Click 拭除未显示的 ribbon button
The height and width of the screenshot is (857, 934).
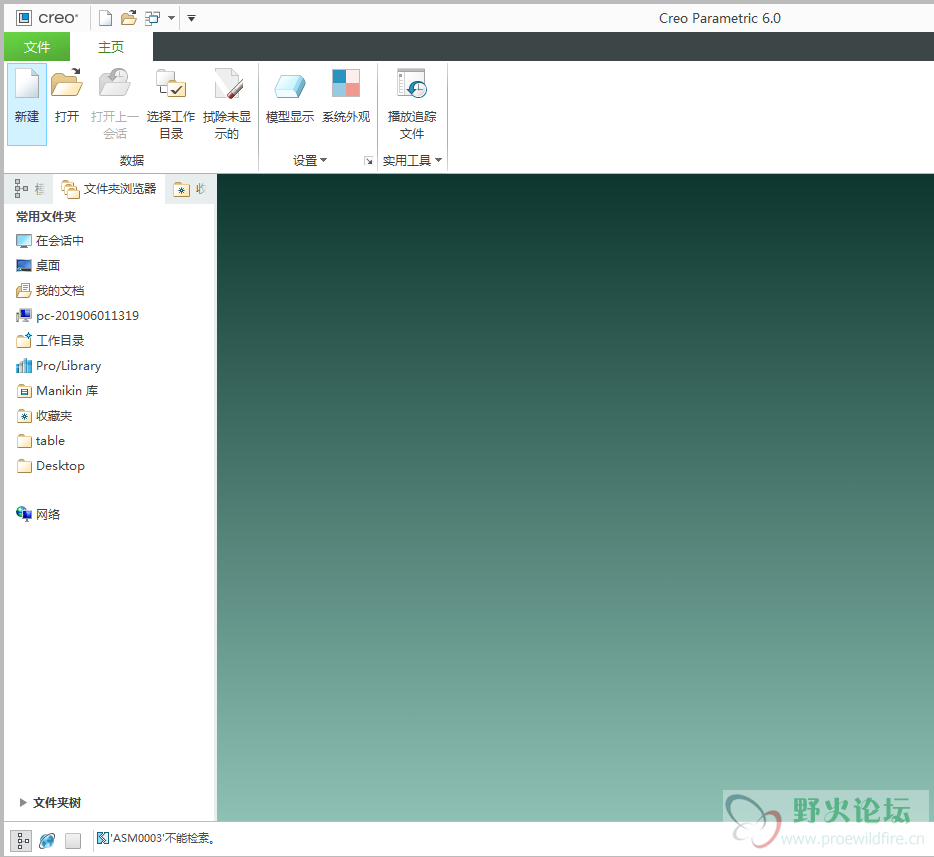click(227, 104)
